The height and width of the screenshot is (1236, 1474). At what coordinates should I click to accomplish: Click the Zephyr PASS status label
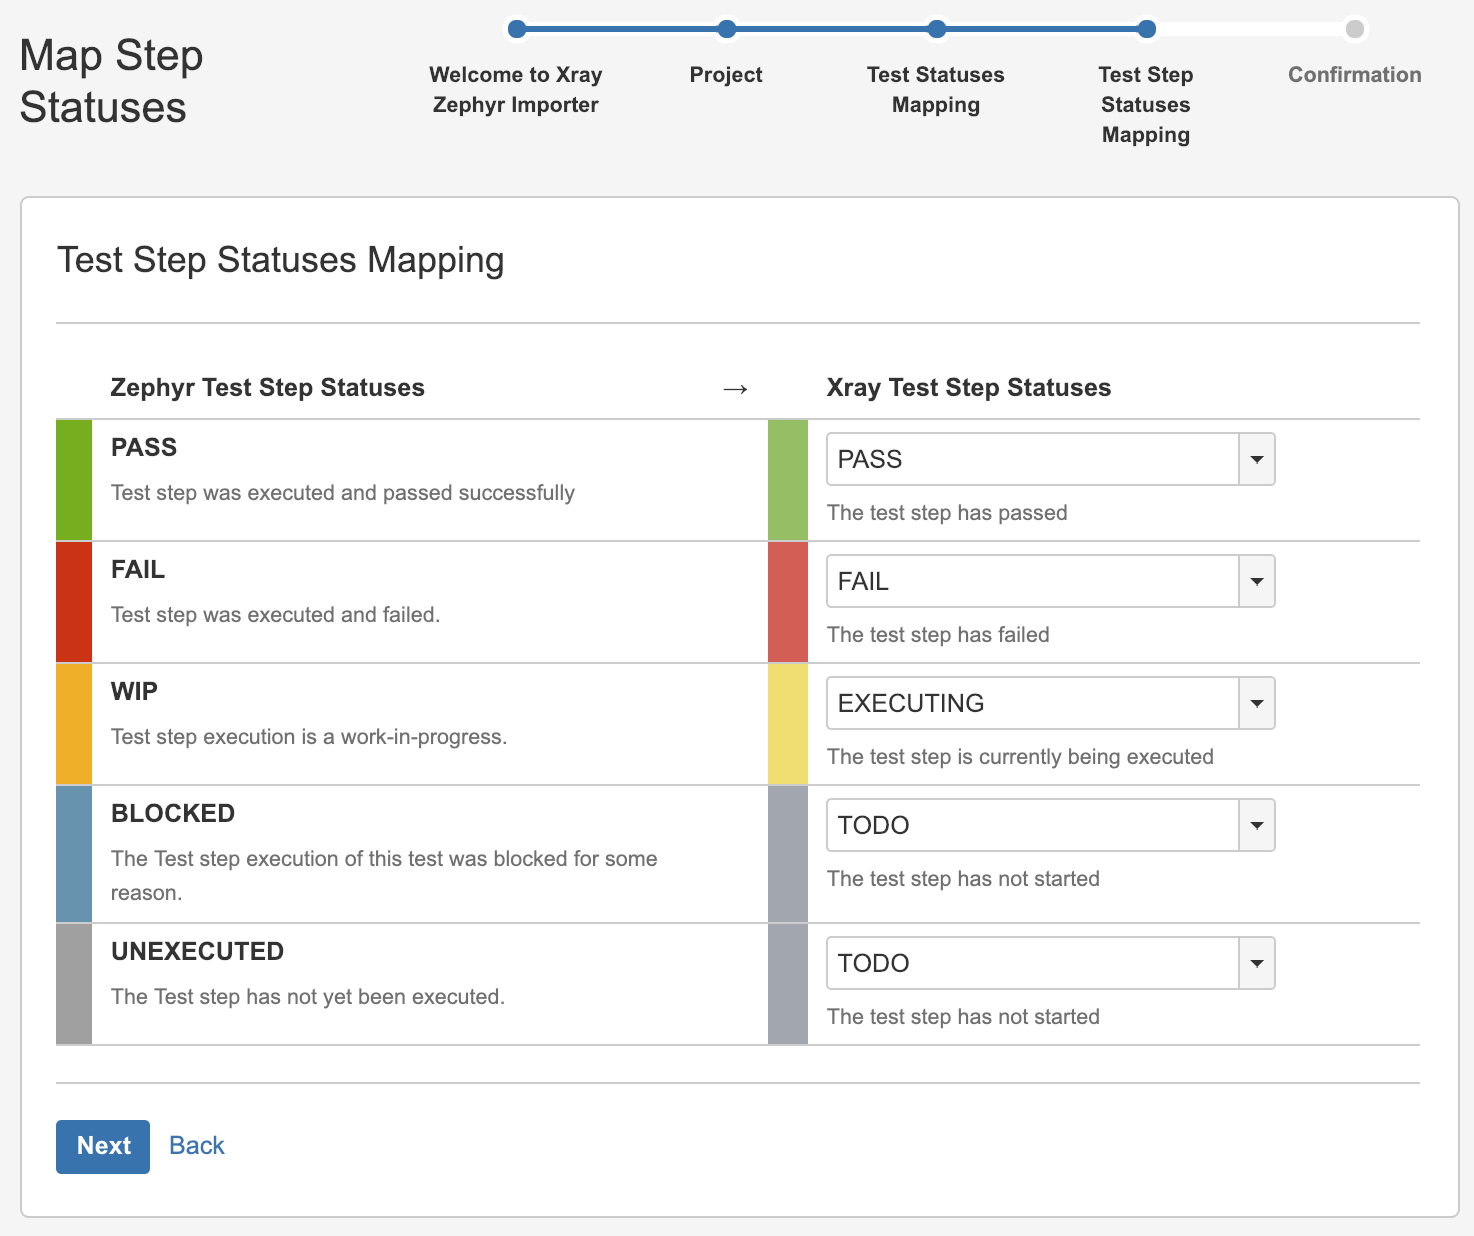click(144, 447)
